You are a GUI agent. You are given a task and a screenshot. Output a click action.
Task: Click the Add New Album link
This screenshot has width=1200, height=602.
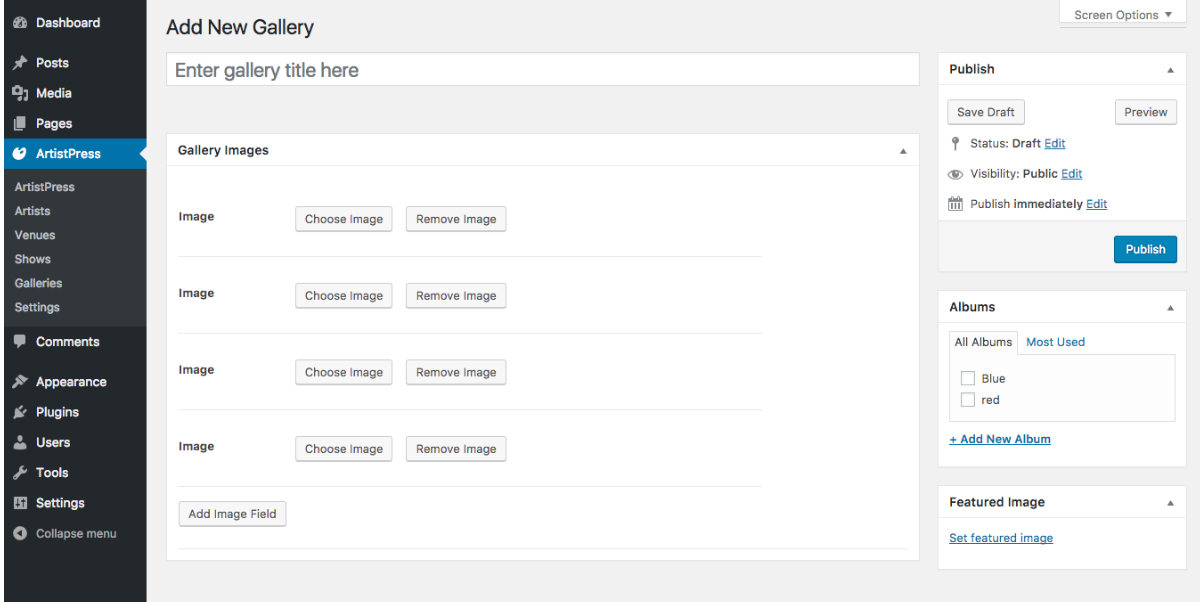[x=1000, y=439]
